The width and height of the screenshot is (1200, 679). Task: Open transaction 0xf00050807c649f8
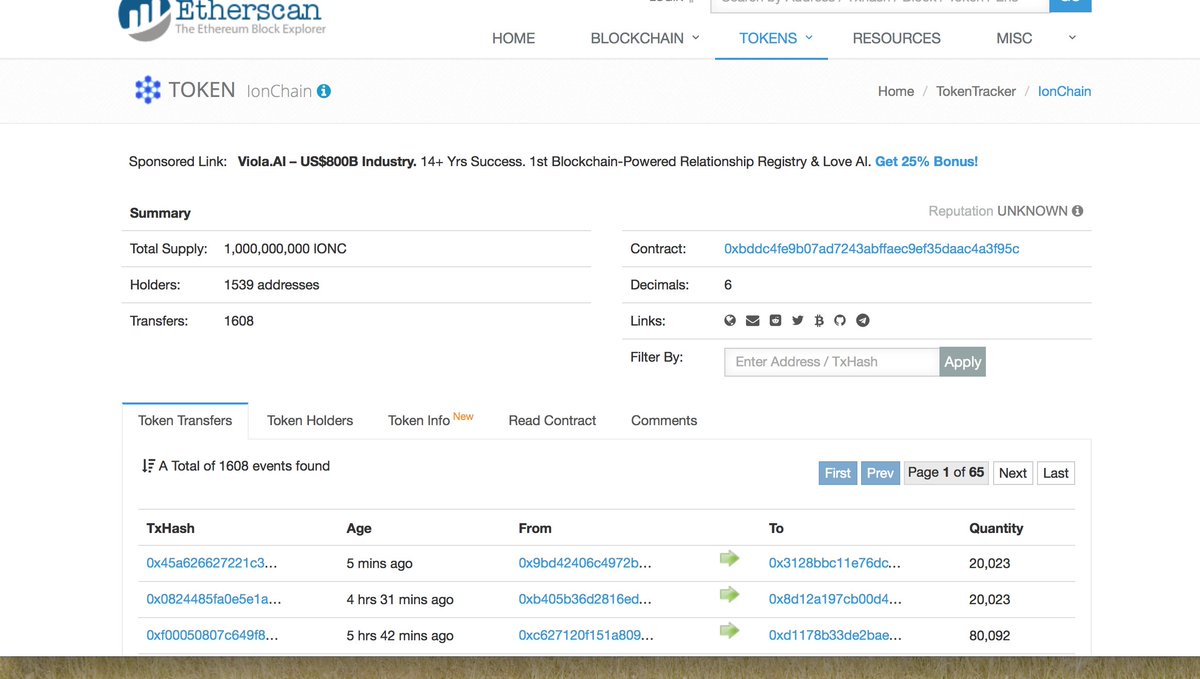212,635
